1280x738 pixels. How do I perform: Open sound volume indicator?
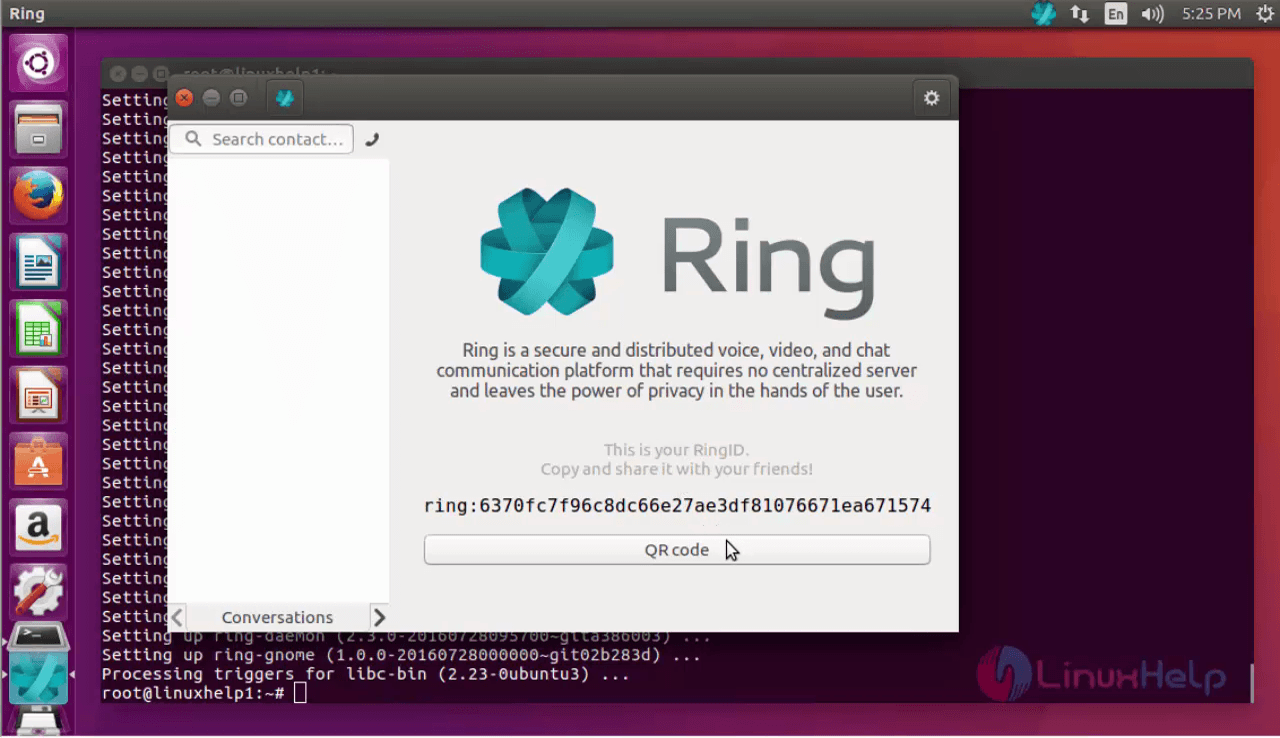click(x=1152, y=14)
